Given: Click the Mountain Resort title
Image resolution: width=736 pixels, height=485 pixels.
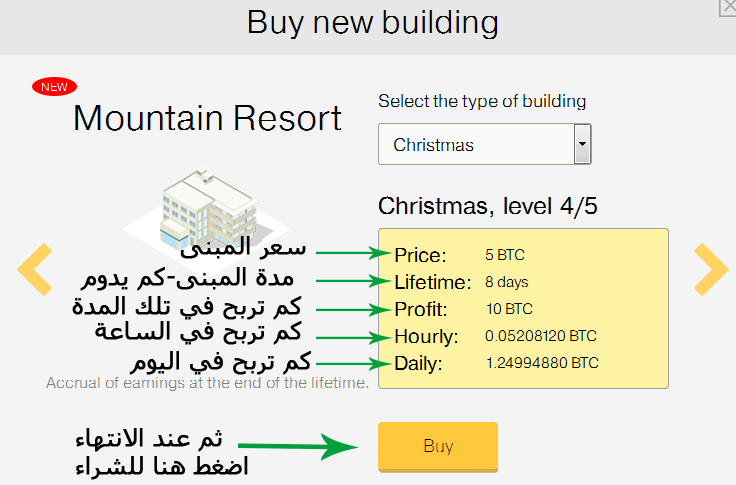Looking at the screenshot, I should point(207,118).
